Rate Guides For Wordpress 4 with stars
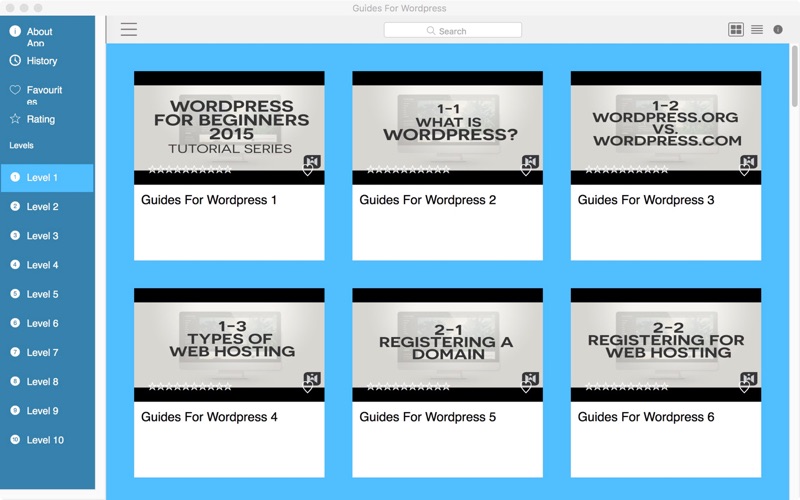800x500 pixels. coord(190,387)
